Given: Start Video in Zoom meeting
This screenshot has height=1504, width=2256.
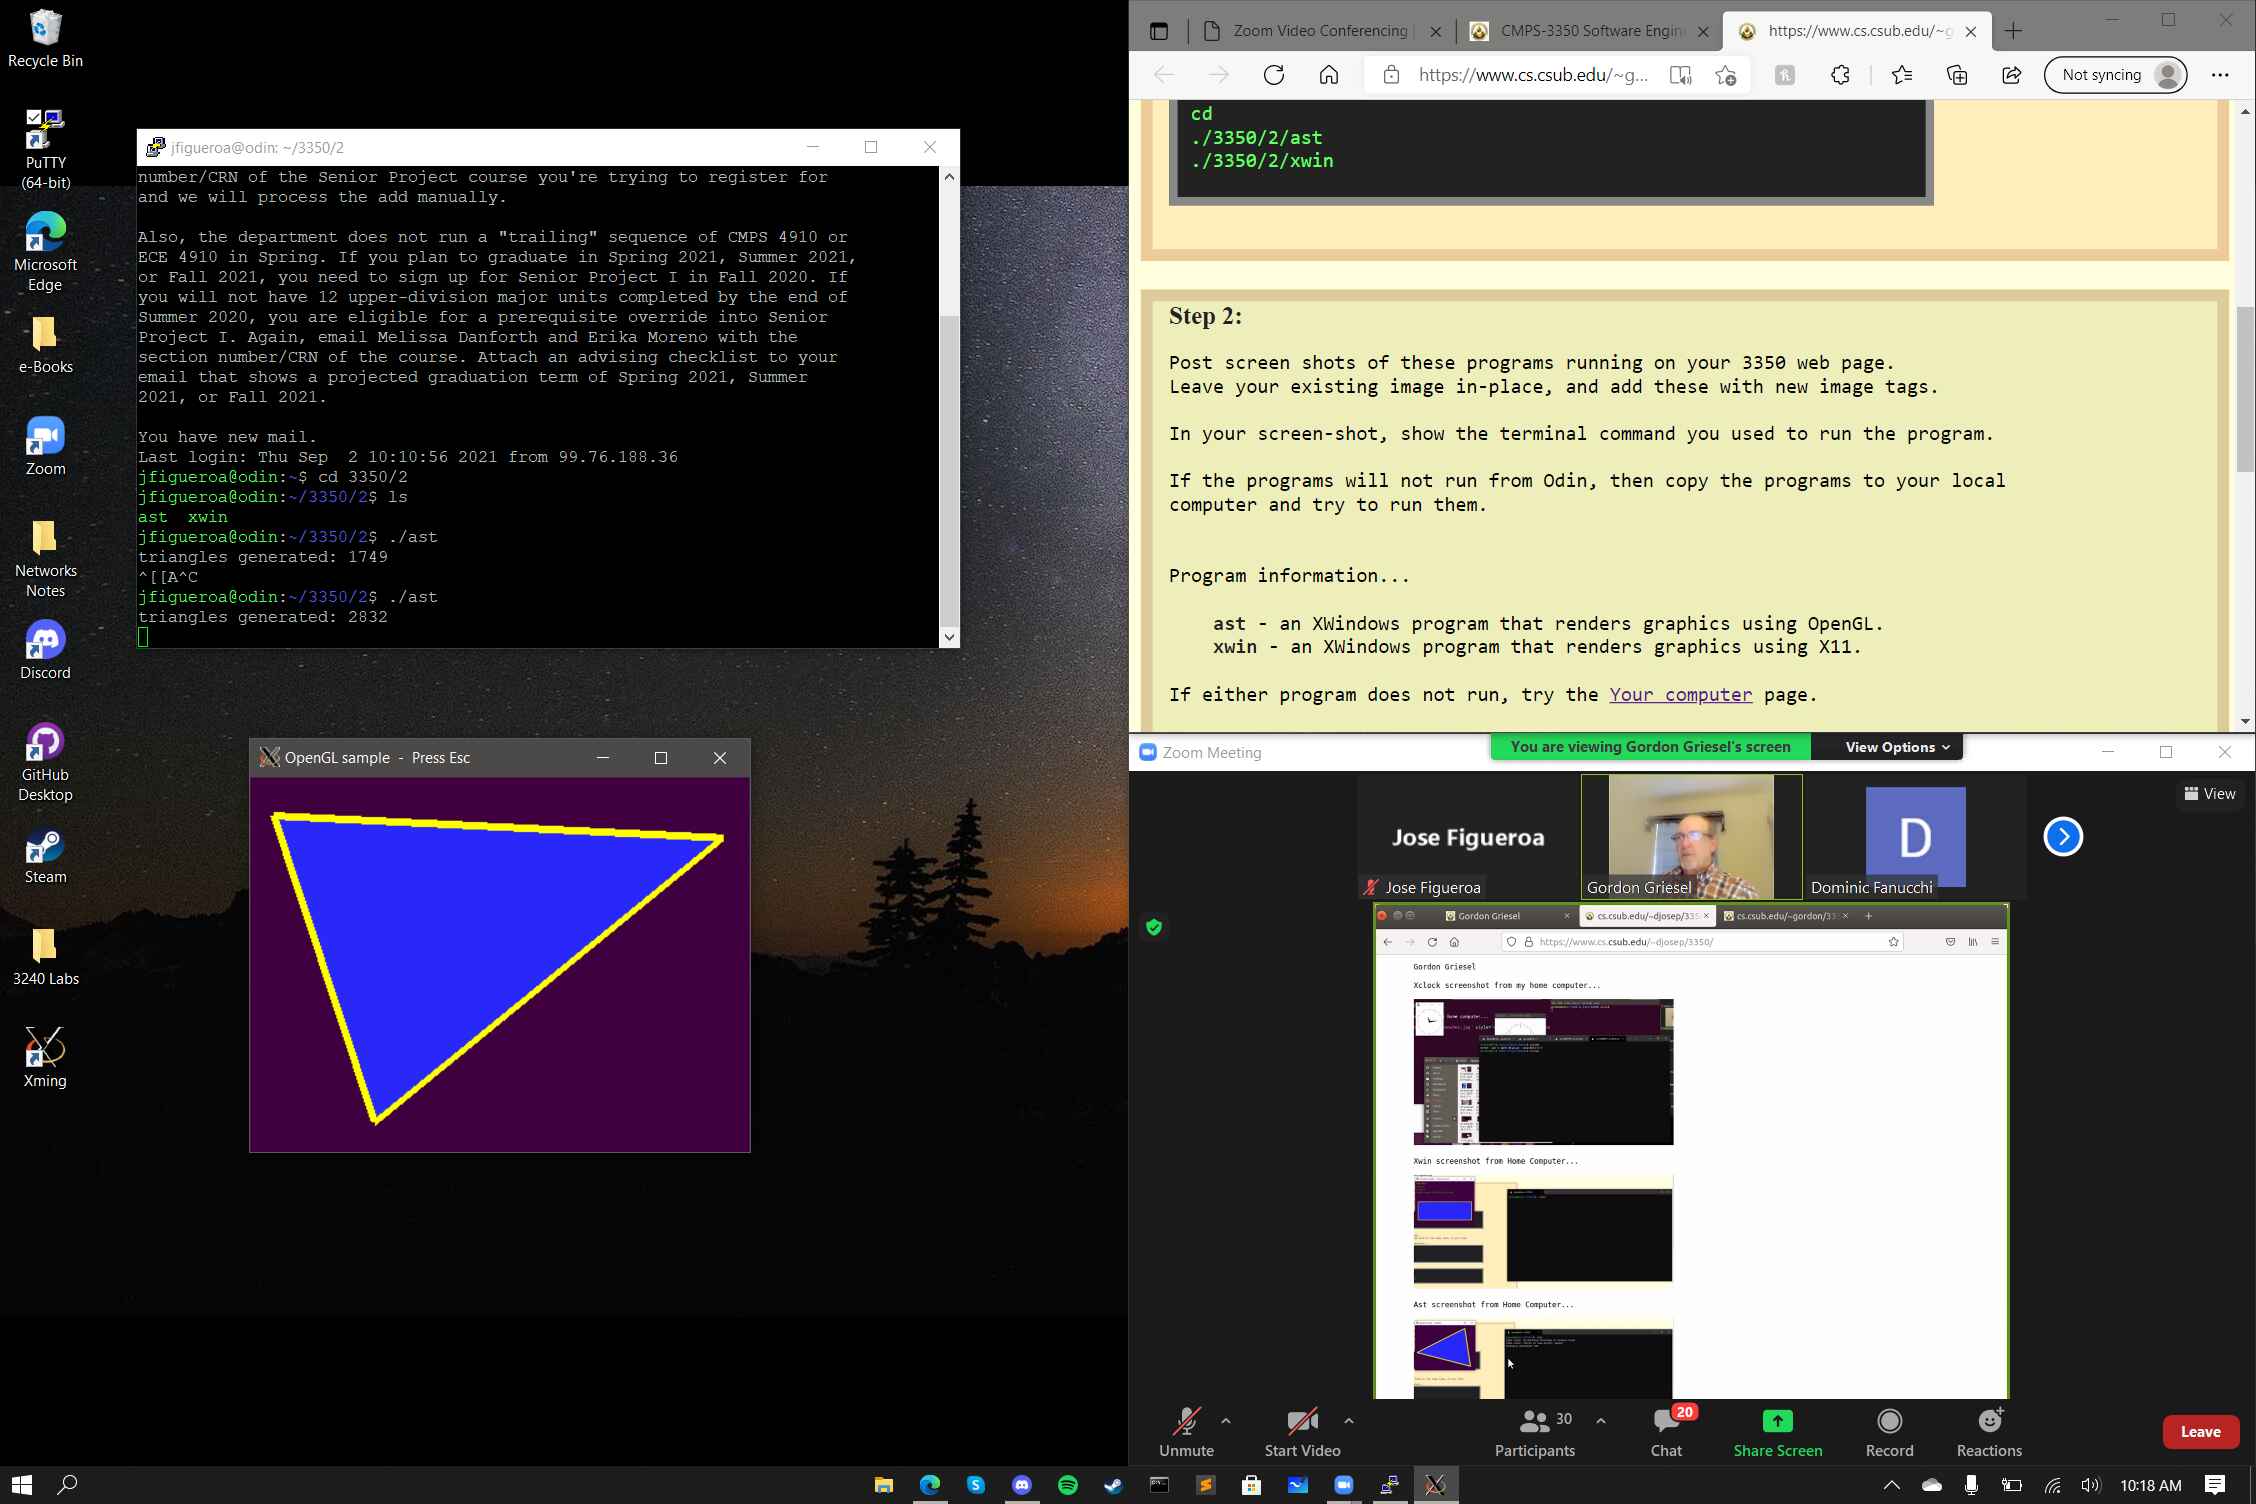Looking at the screenshot, I should 1302,1432.
